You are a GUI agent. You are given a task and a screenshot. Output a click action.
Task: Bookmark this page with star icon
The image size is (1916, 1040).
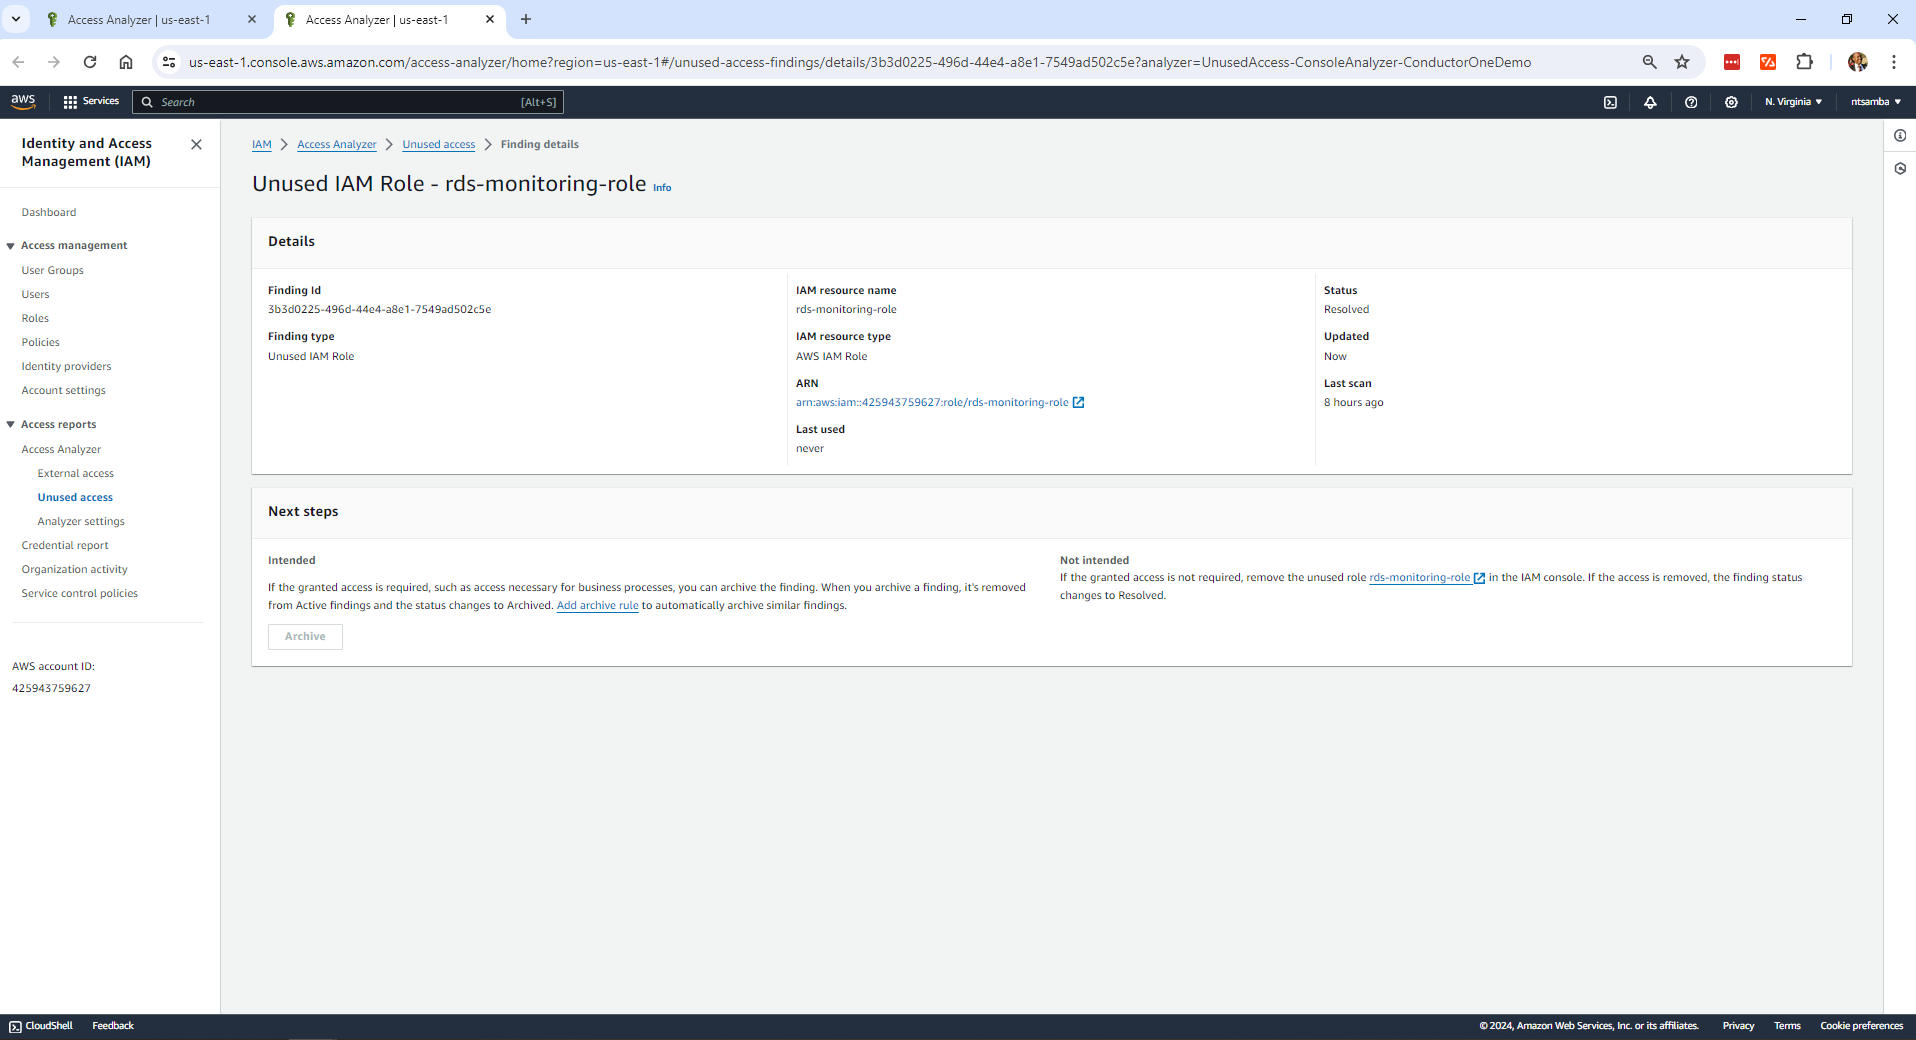coord(1682,62)
